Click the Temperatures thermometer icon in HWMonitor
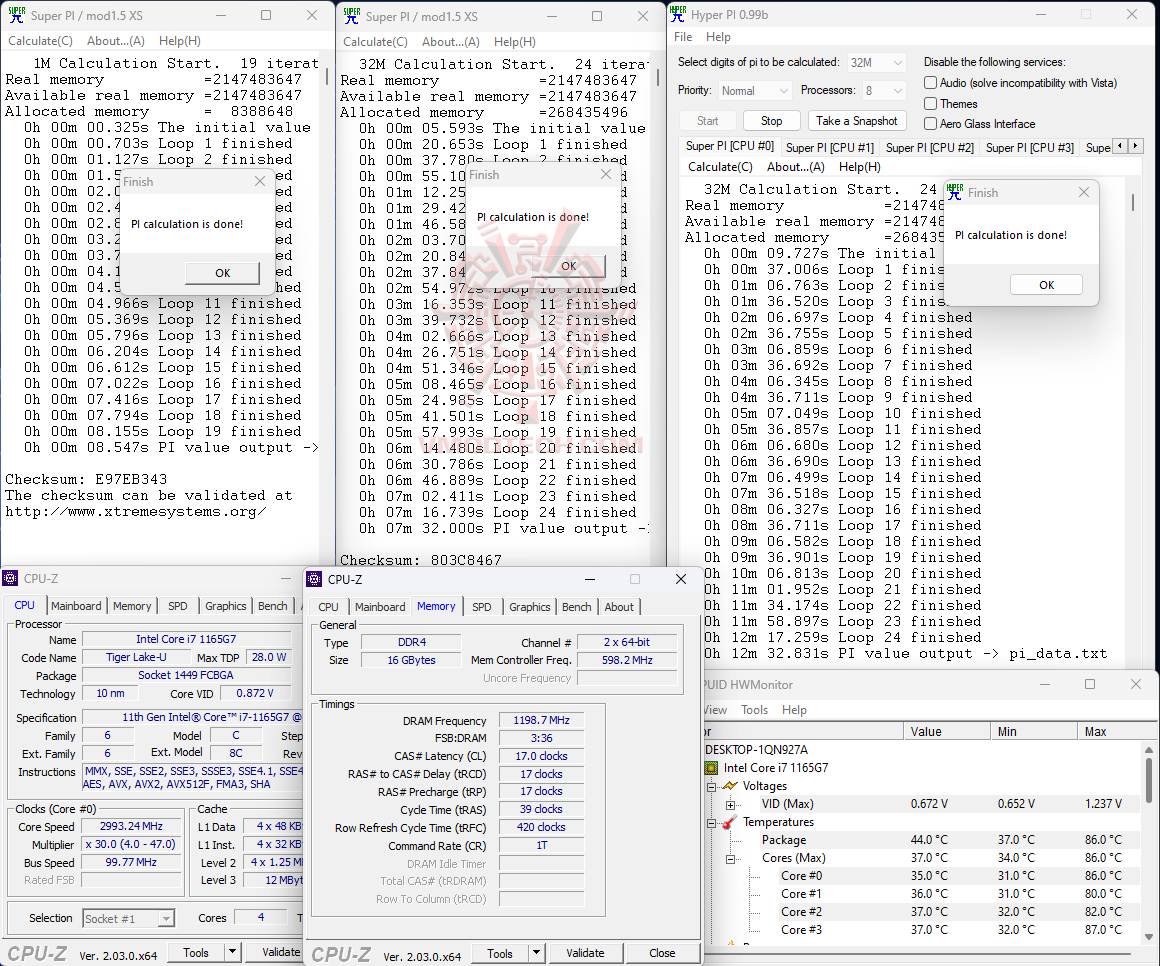Viewport: 1160px width, 966px height. pos(730,822)
